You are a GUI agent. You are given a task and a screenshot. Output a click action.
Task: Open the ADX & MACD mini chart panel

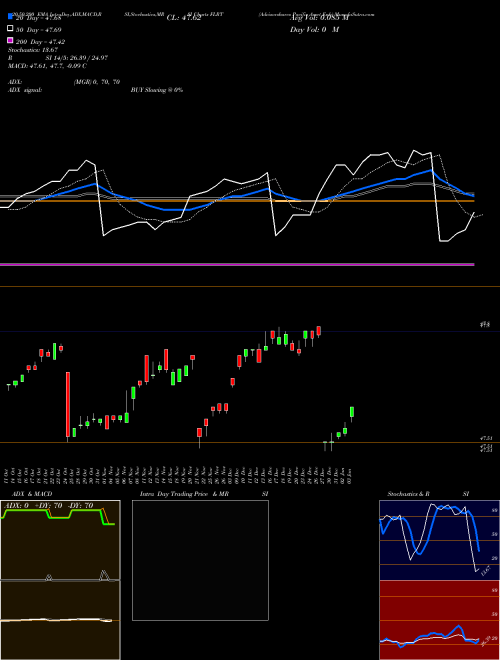60,580
